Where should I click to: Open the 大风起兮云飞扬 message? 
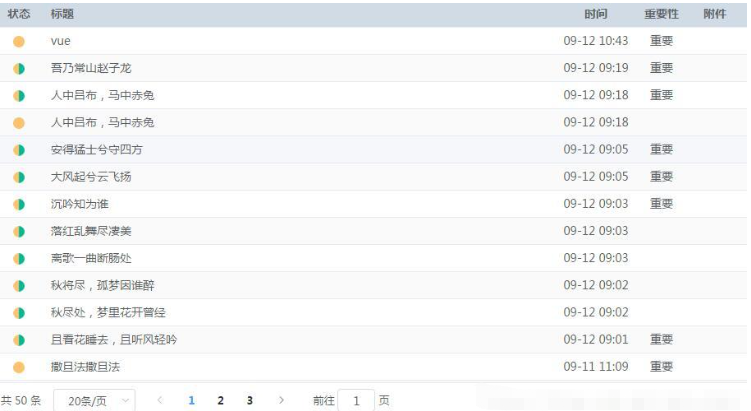91,177
